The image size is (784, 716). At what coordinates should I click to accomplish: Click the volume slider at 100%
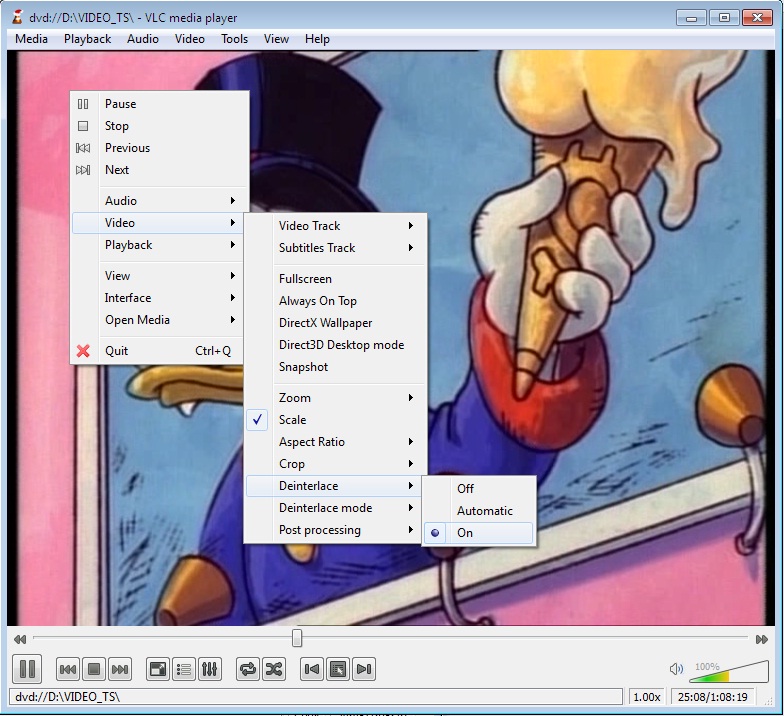coord(729,672)
